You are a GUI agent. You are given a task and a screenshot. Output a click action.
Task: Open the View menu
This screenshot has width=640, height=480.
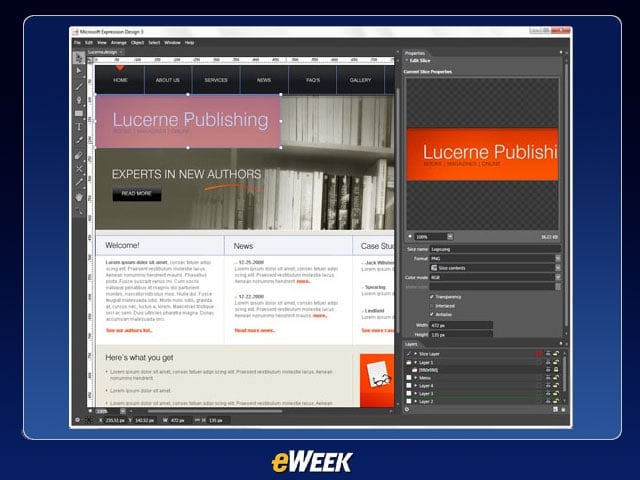[x=102, y=42]
